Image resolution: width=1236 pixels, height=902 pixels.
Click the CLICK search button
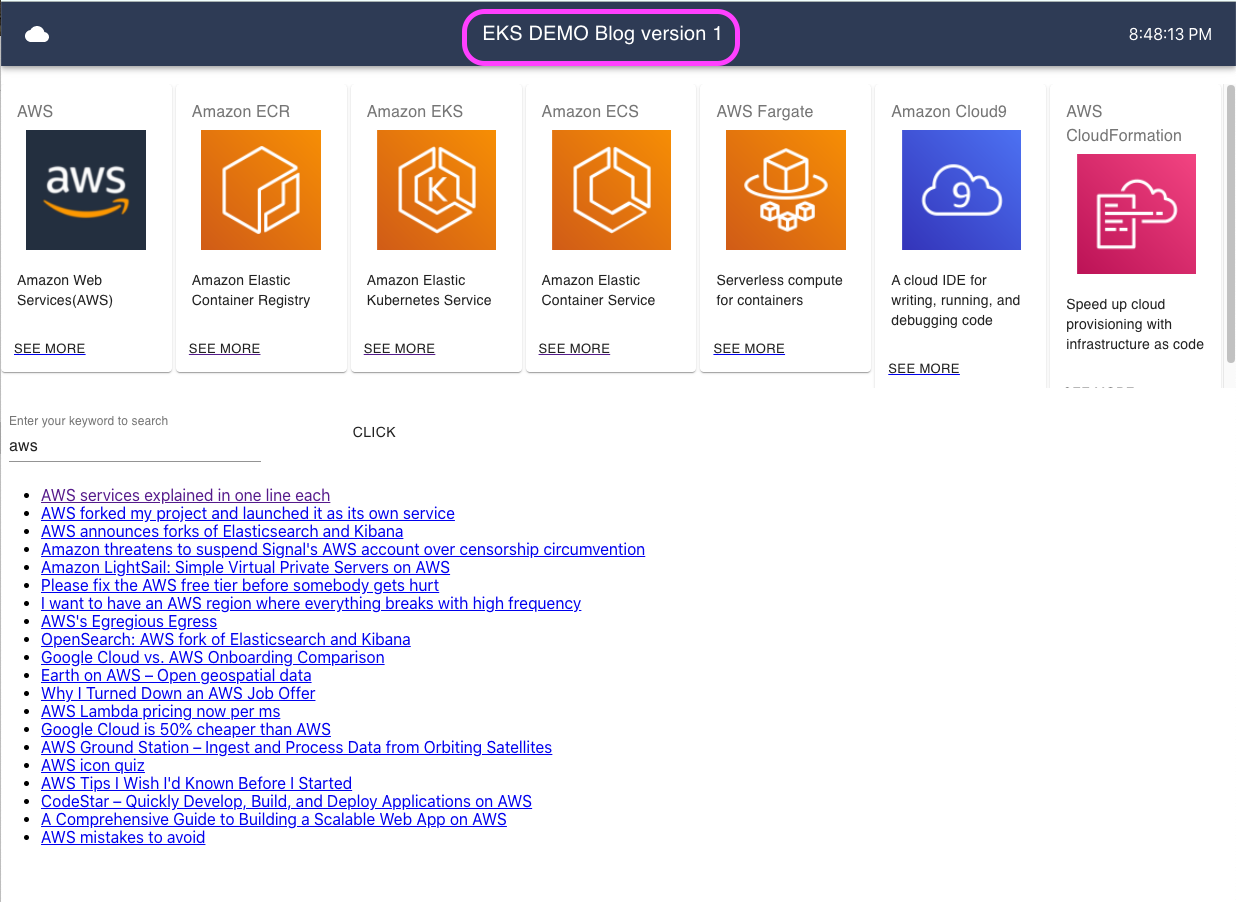[x=374, y=432]
